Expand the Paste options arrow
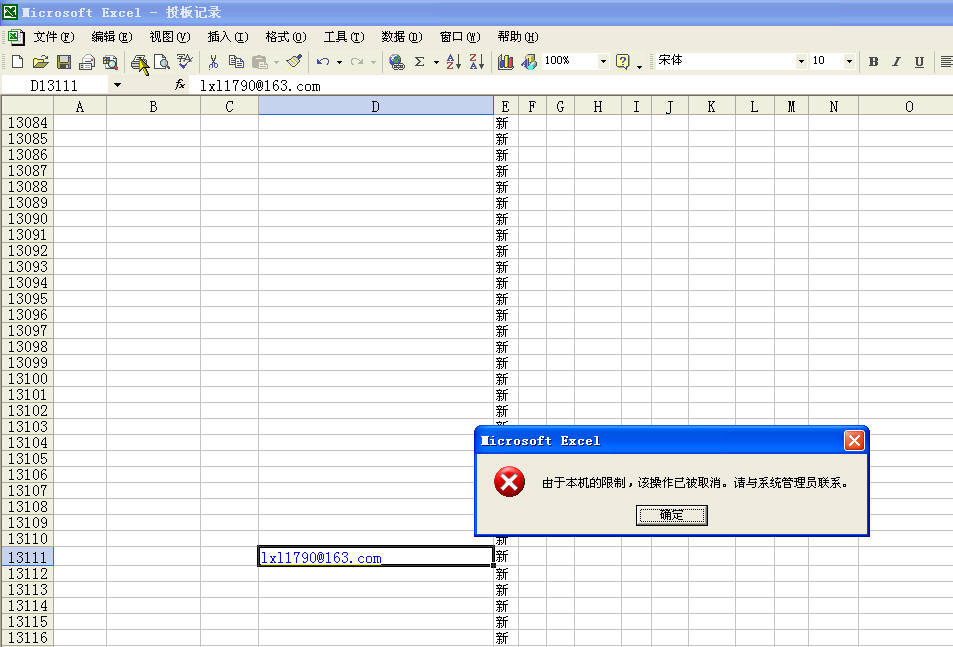Screen dimensions: 953x647 (276, 62)
